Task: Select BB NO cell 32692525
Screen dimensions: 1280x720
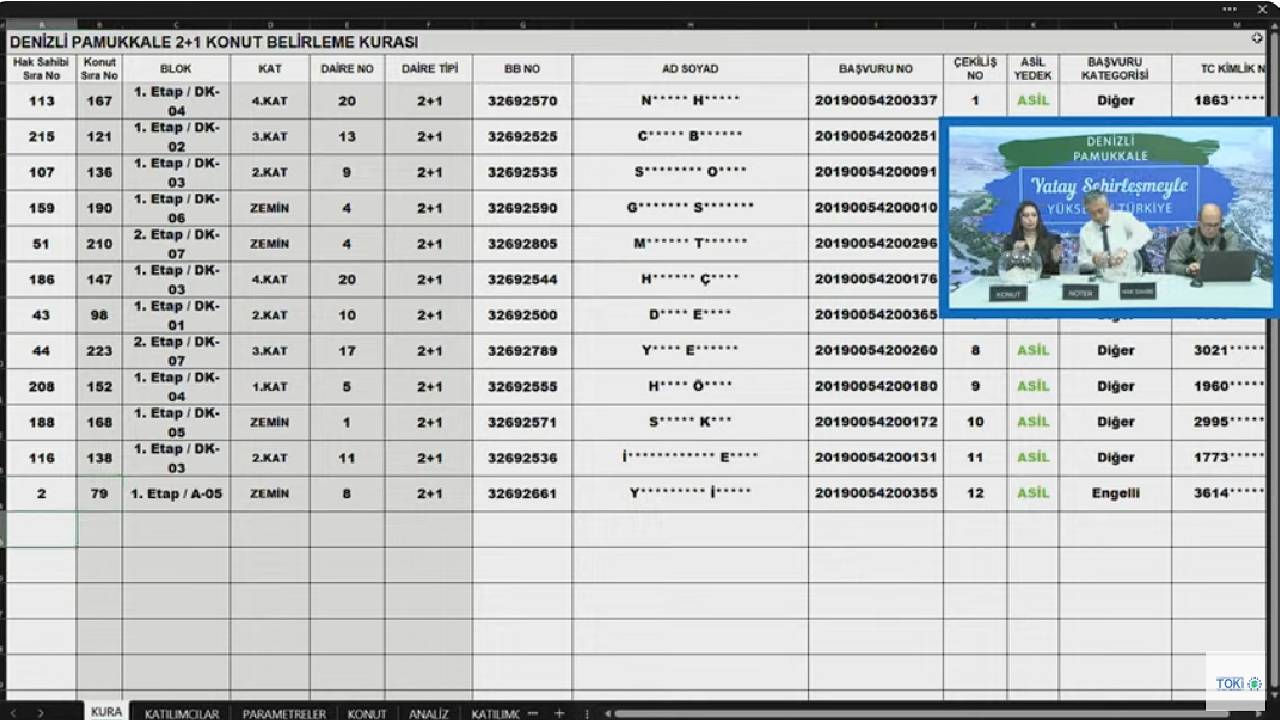Action: tap(522, 137)
